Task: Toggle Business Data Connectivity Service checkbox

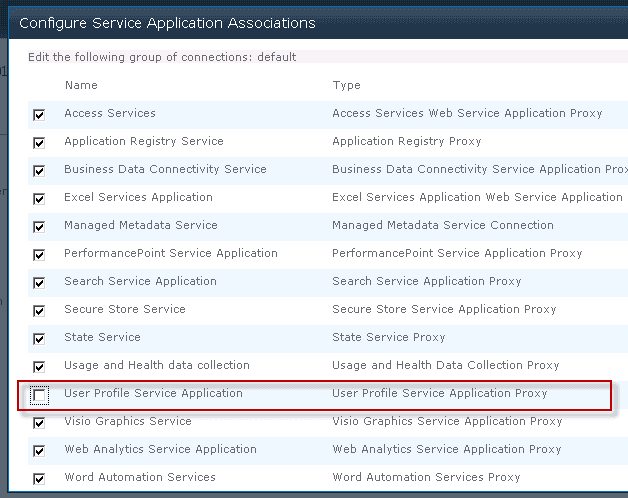Action: pyautogui.click(x=39, y=171)
